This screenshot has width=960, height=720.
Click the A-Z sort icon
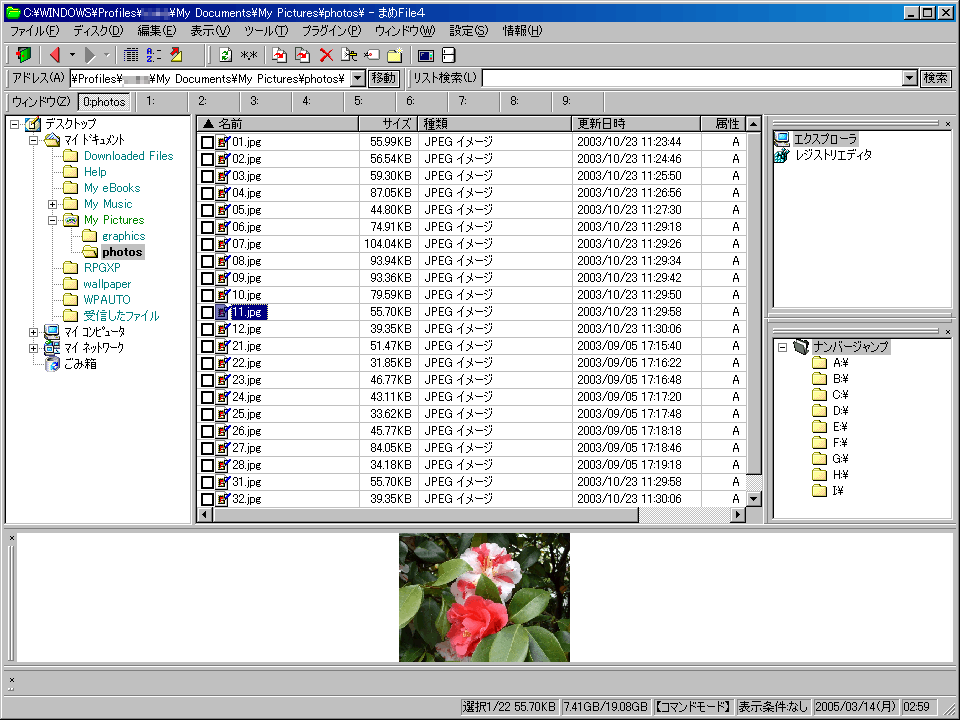click(x=154, y=55)
